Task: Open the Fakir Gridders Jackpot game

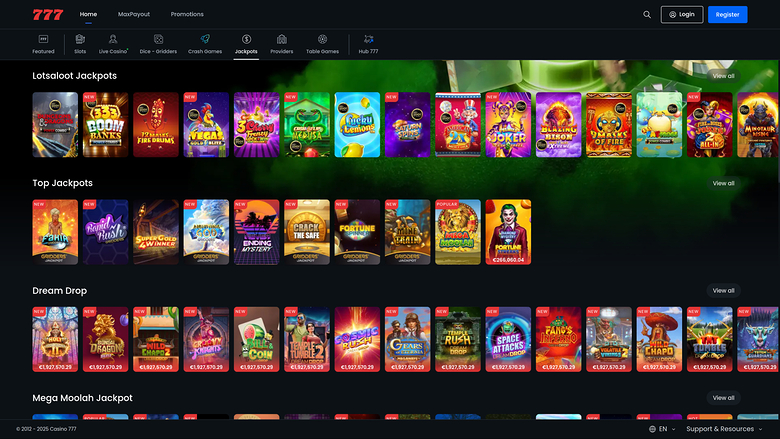Action: [55, 232]
